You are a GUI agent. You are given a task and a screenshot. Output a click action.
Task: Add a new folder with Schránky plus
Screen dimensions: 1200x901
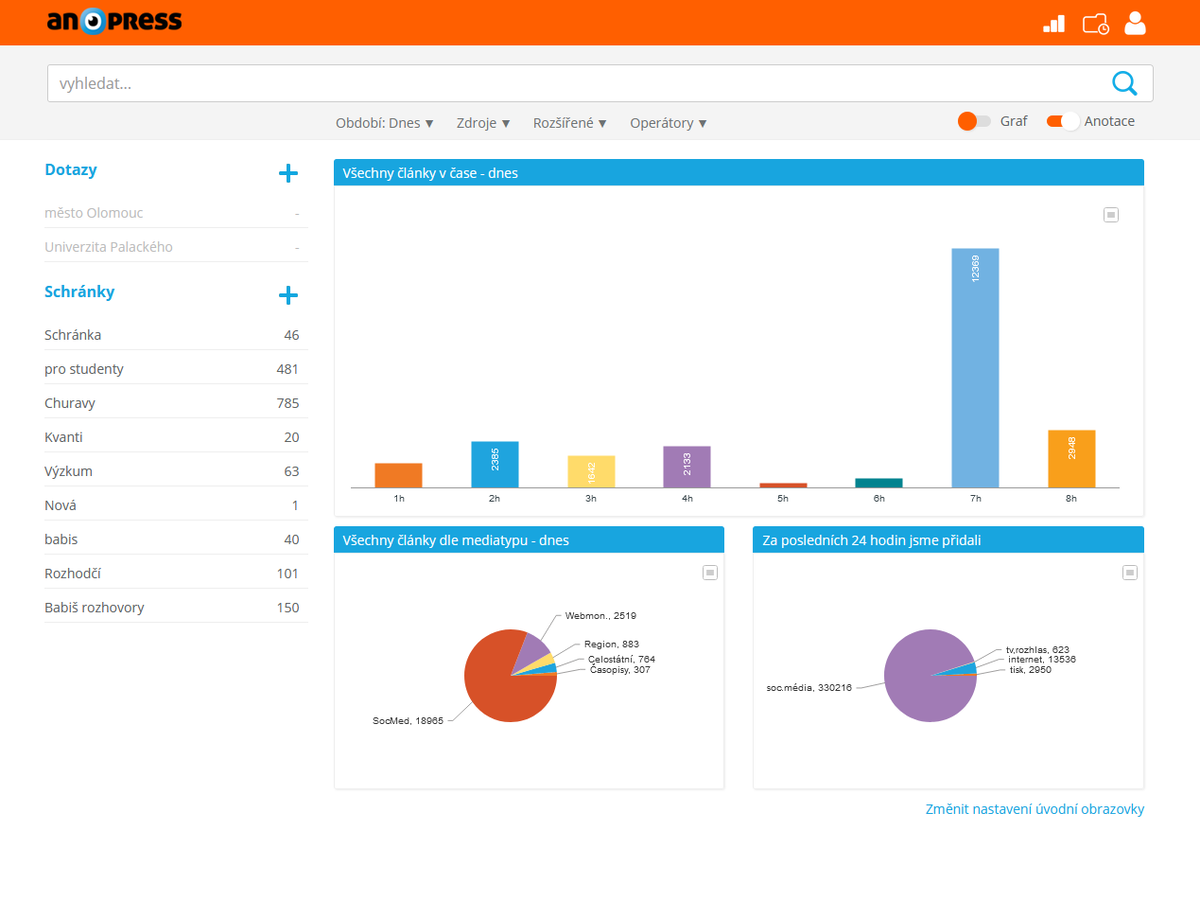click(288, 295)
